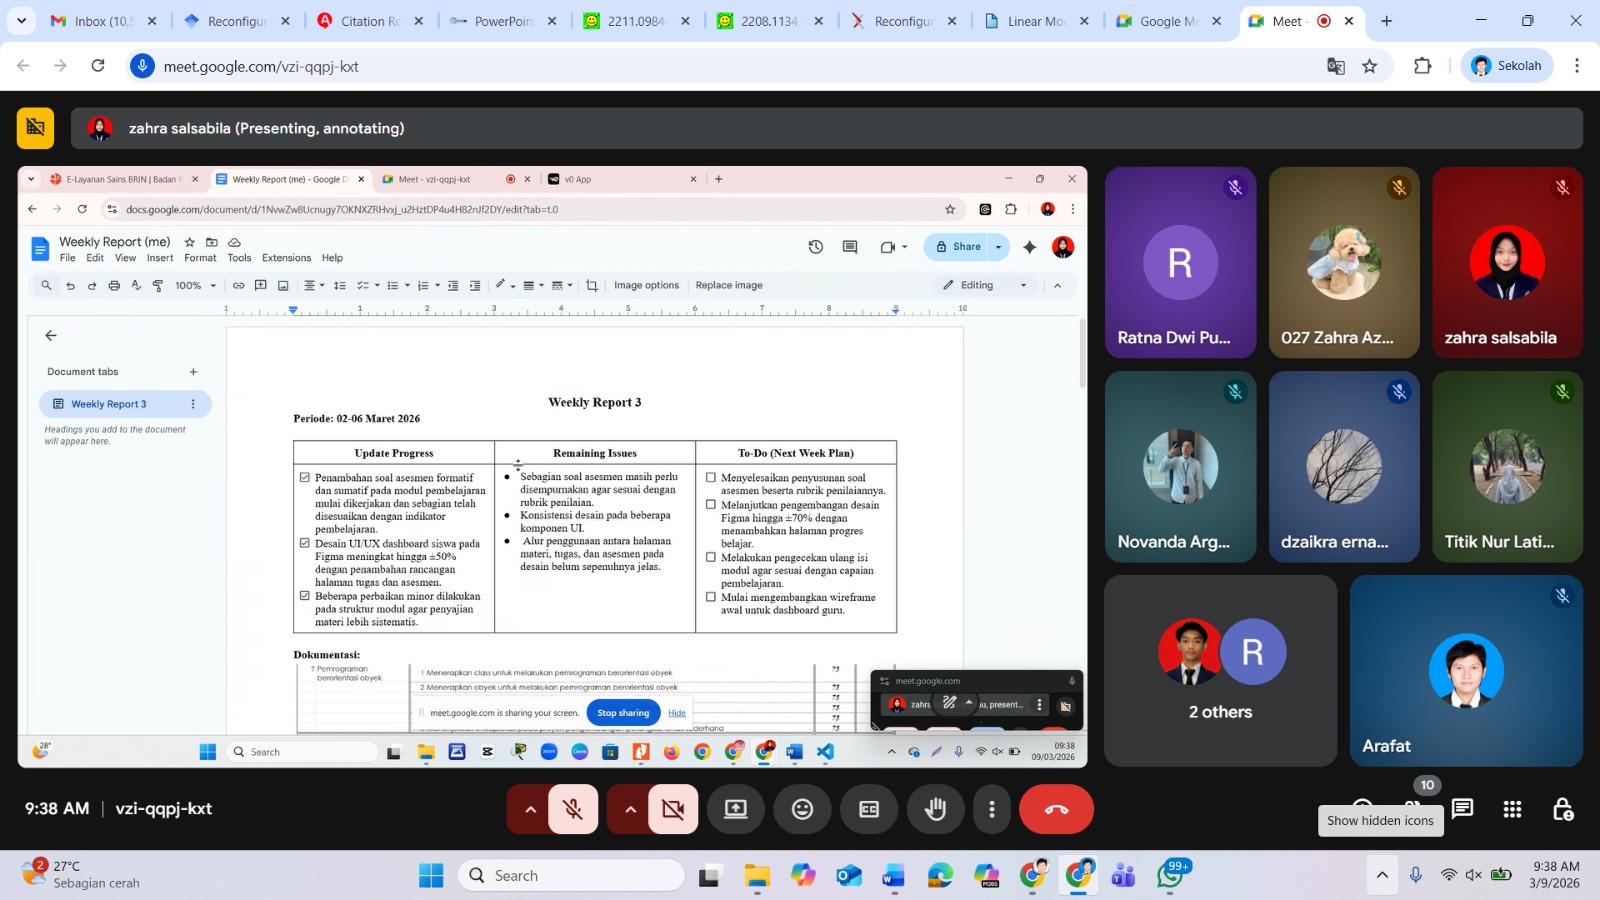Click Stop sharing in the shared screen bar

[623, 713]
